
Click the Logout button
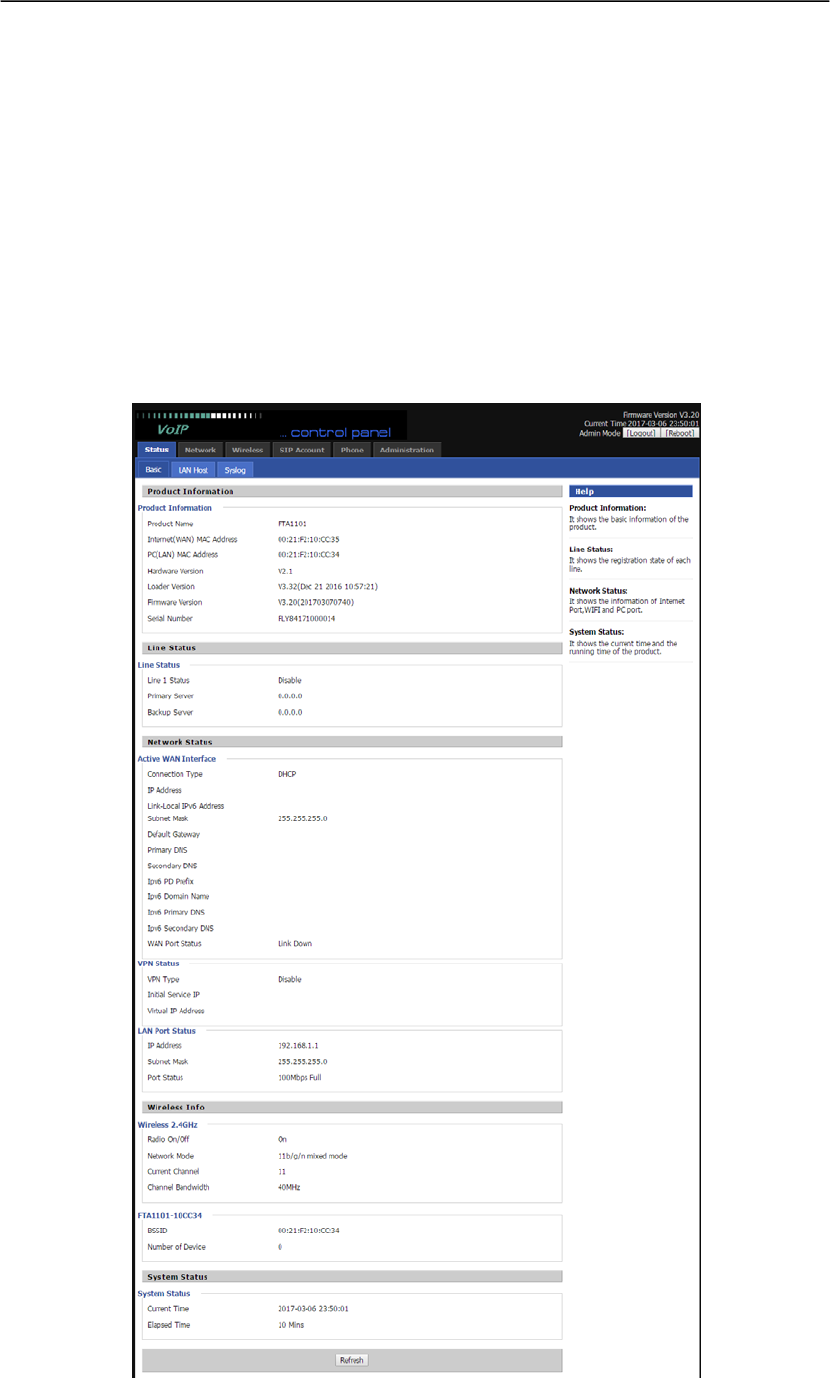pos(640,433)
